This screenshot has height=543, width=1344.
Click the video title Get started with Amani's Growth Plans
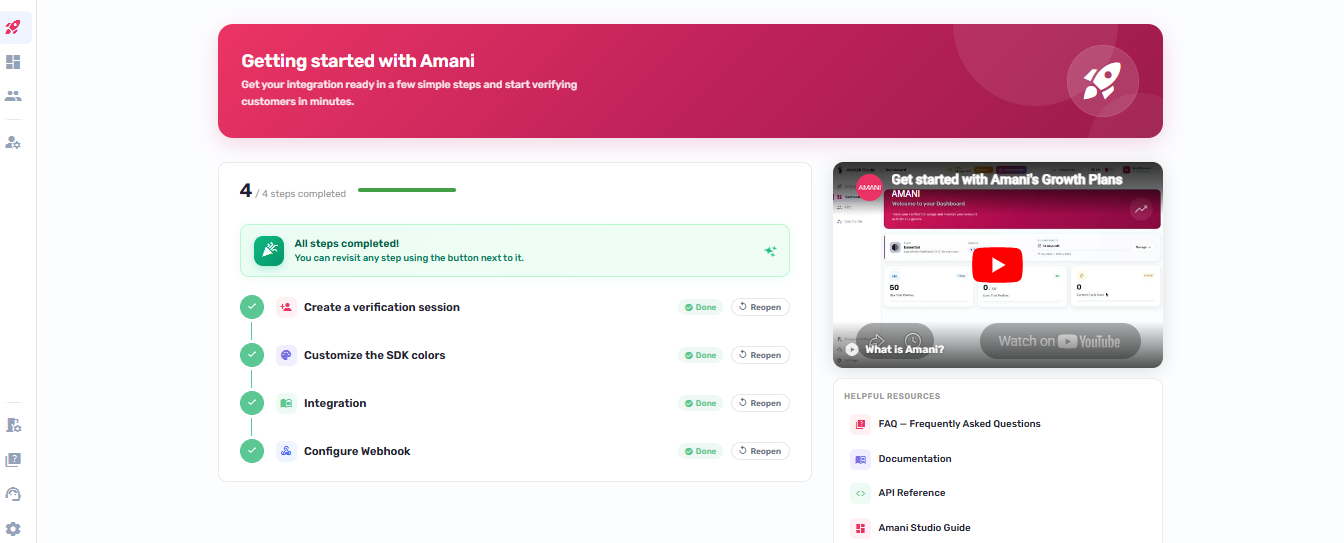point(1006,180)
